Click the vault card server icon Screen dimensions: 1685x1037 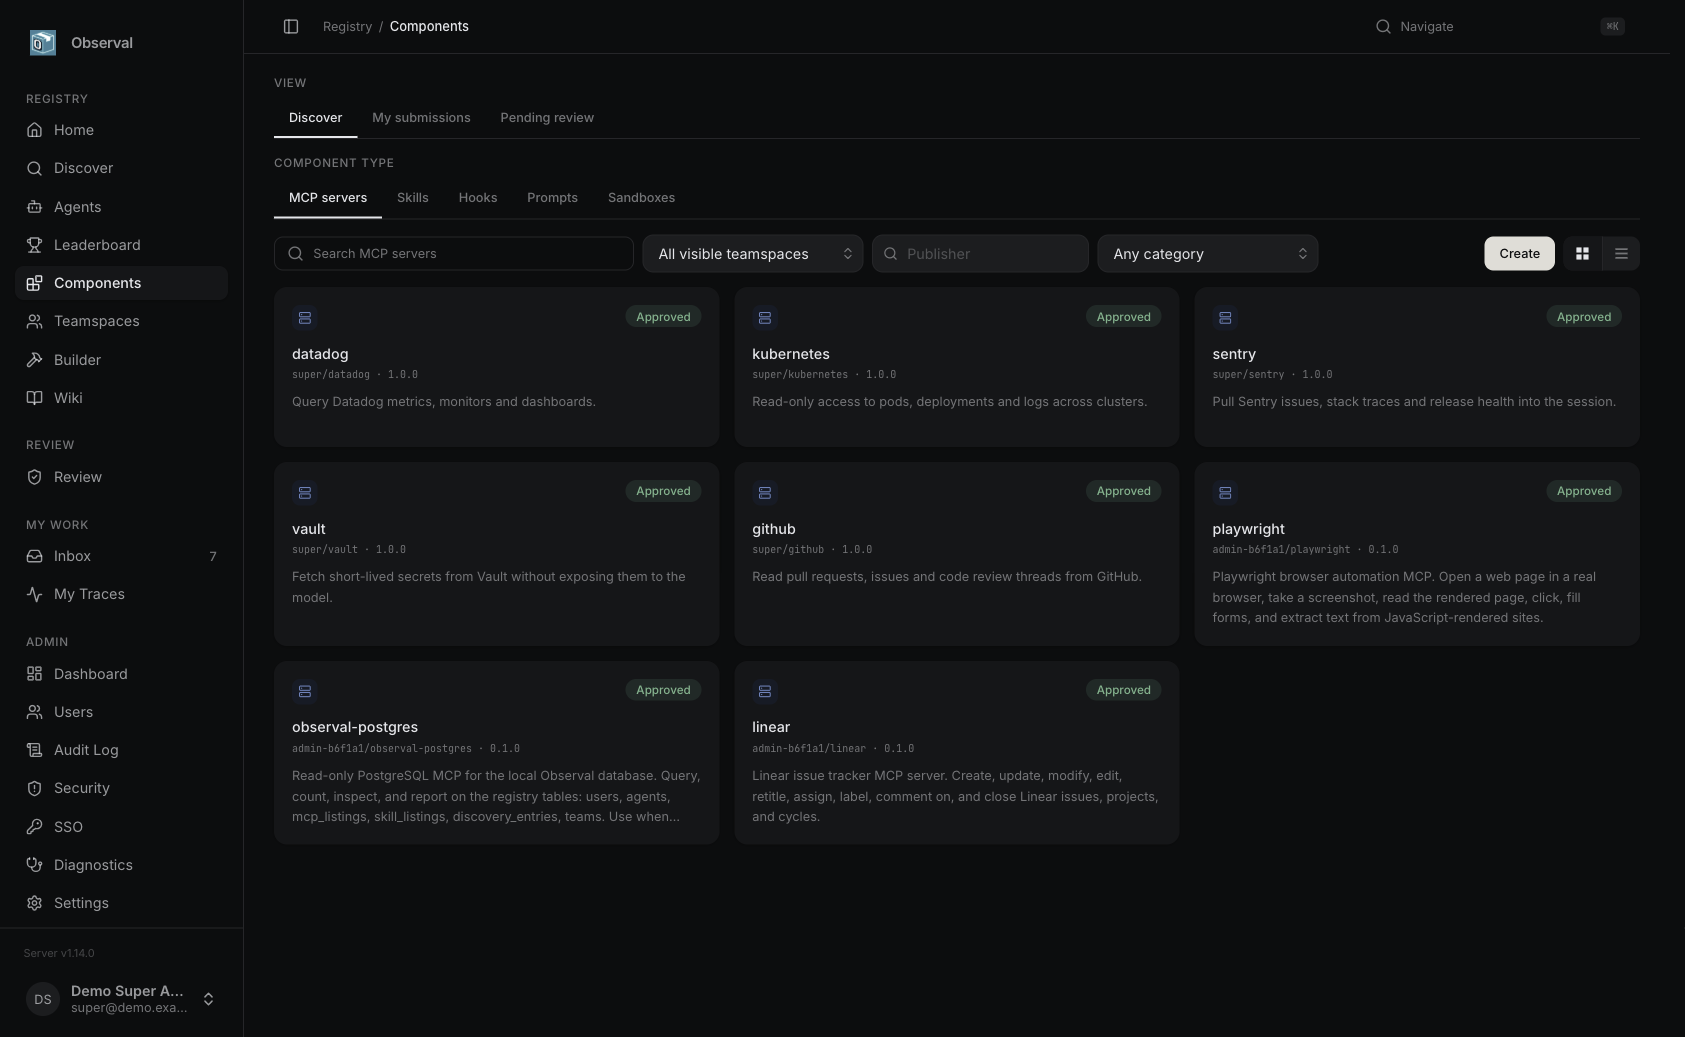click(x=305, y=493)
